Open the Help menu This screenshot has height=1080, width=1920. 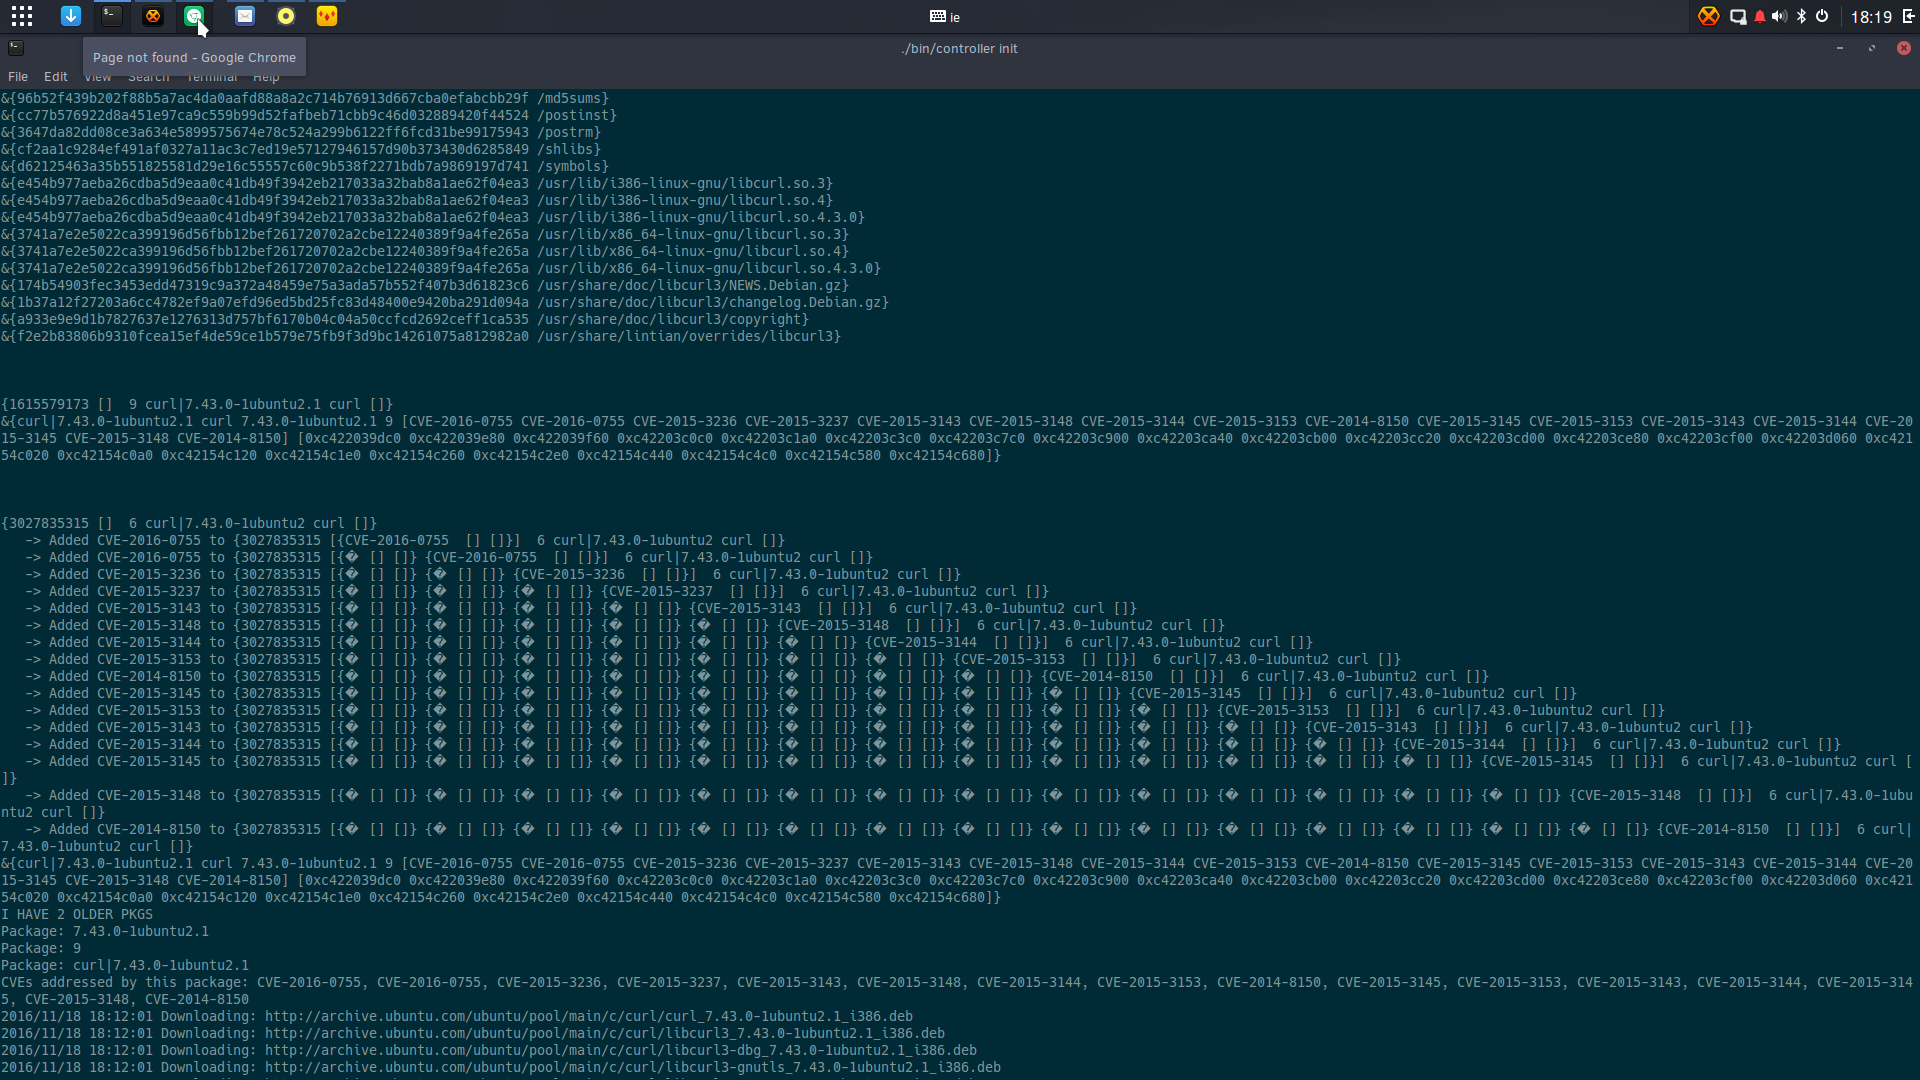coord(266,77)
